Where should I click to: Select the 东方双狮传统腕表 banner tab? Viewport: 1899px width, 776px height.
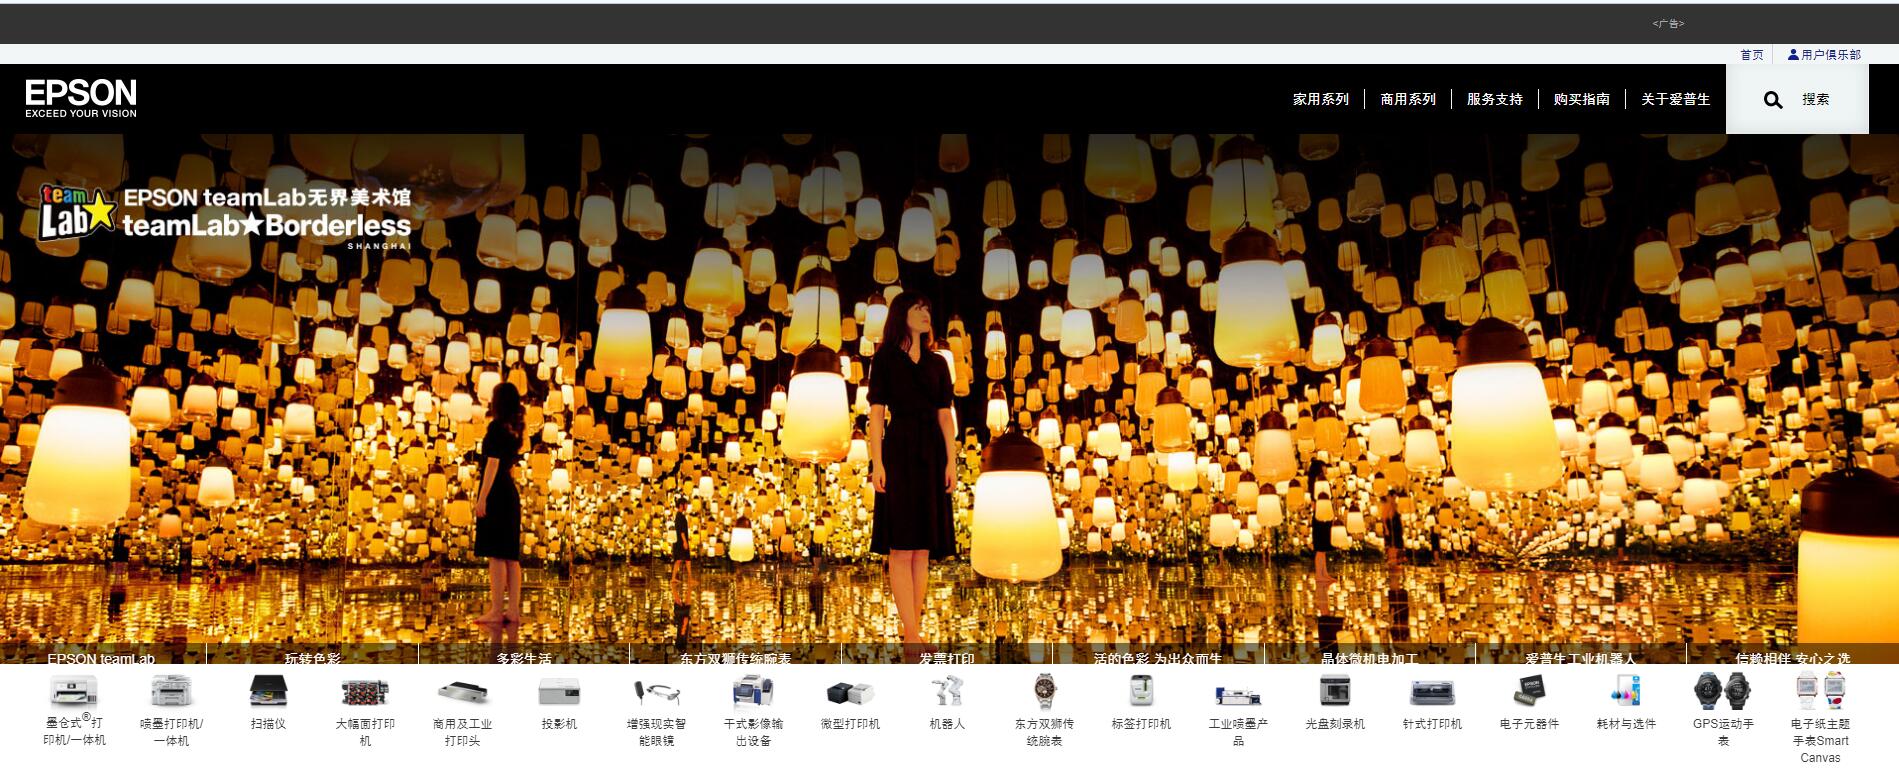[x=735, y=656]
